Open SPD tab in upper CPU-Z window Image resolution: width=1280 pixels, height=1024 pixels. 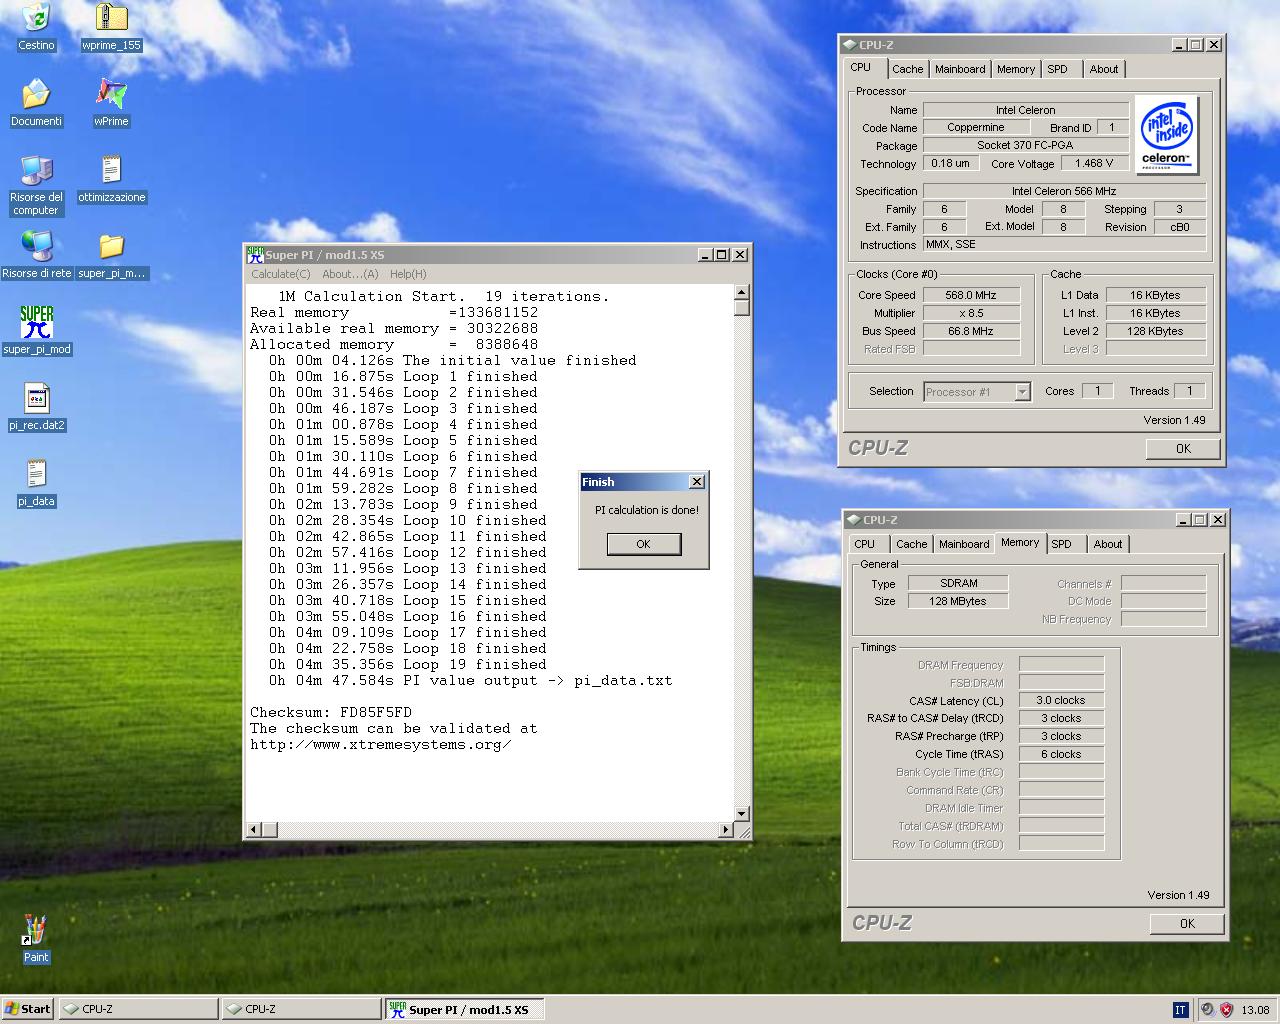click(x=1058, y=69)
